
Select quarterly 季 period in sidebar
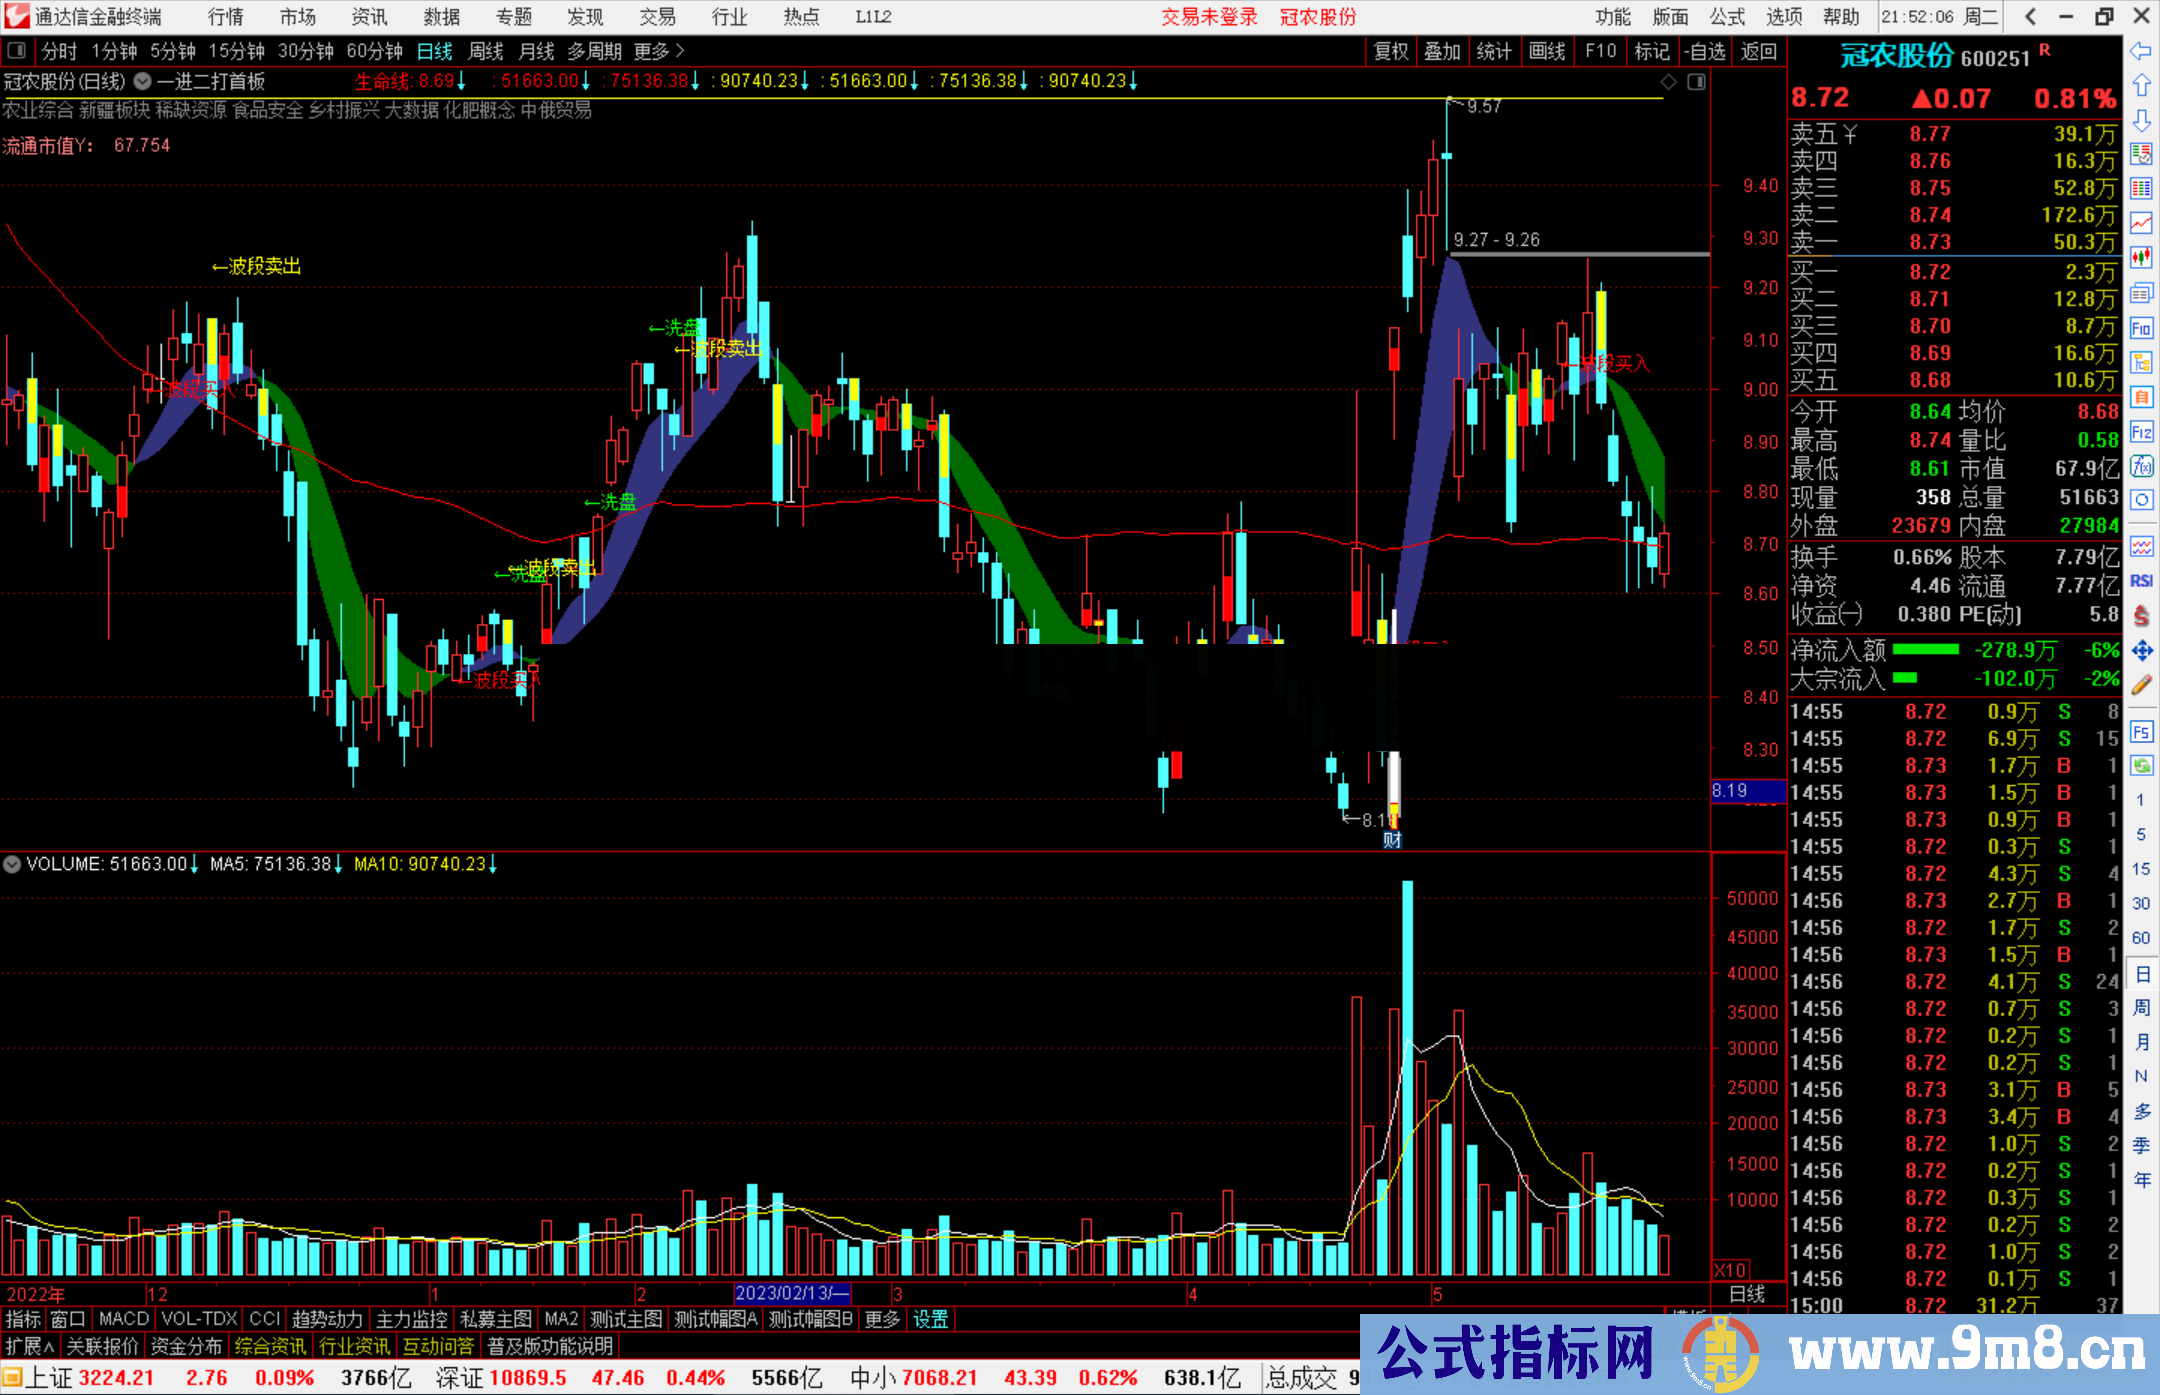point(2142,1145)
